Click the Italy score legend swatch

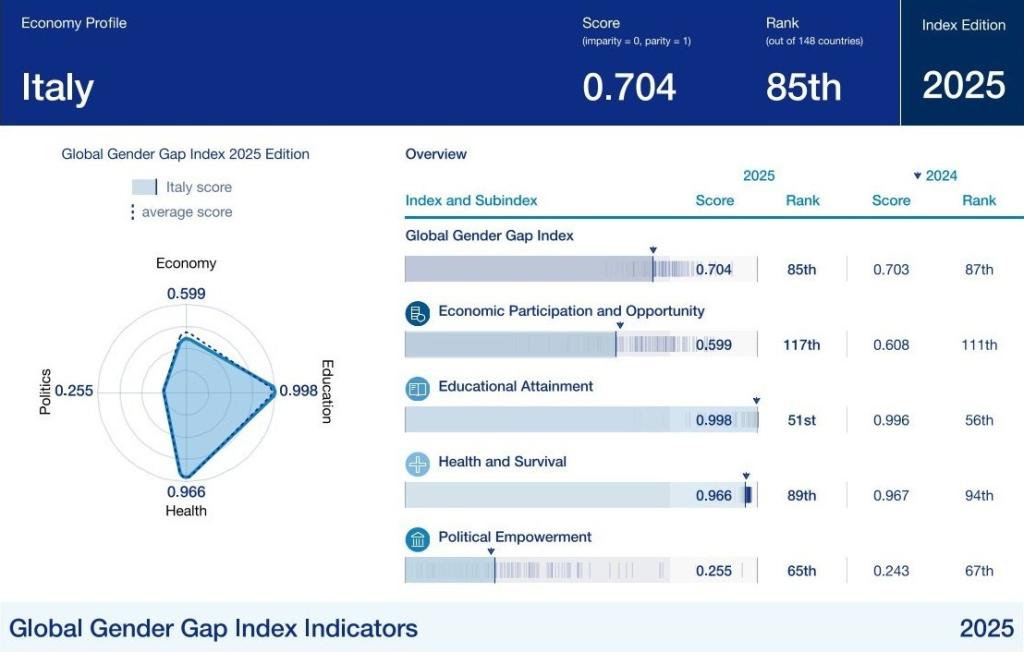click(x=145, y=187)
